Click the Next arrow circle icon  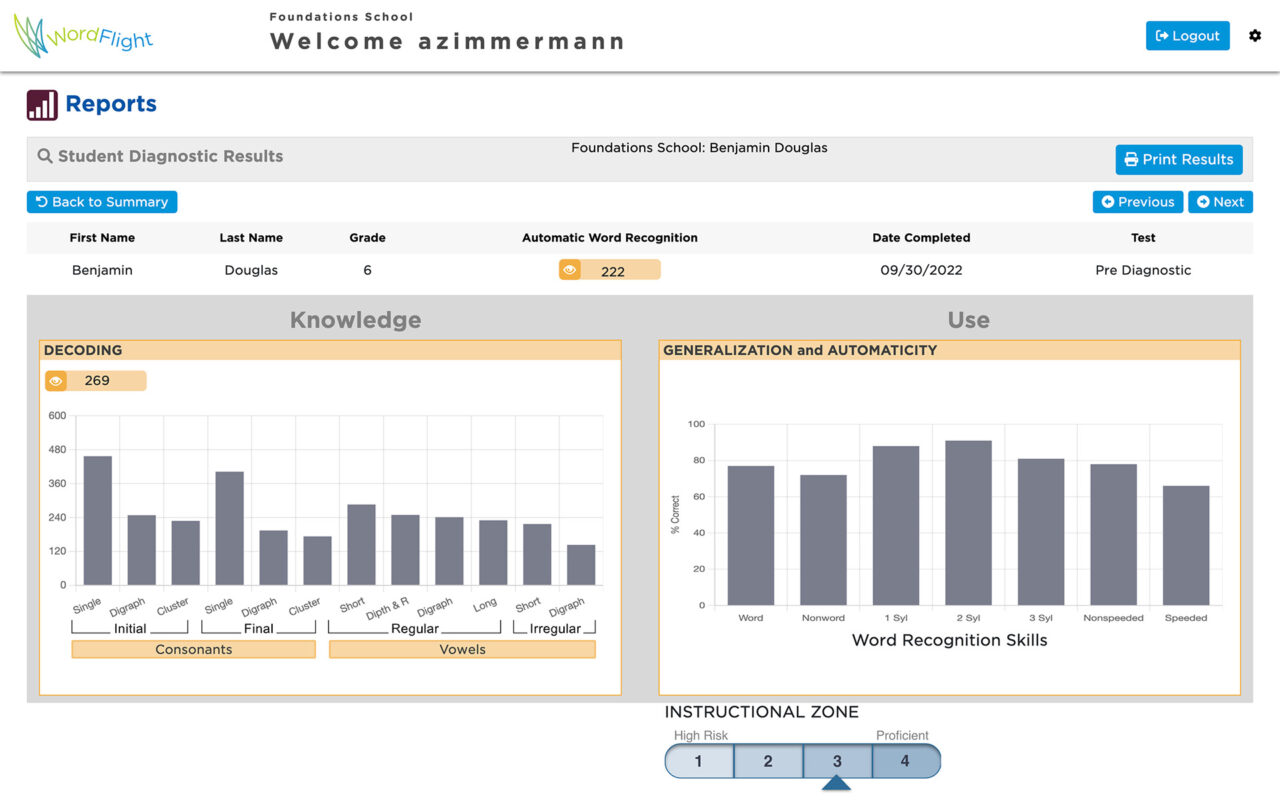1203,202
